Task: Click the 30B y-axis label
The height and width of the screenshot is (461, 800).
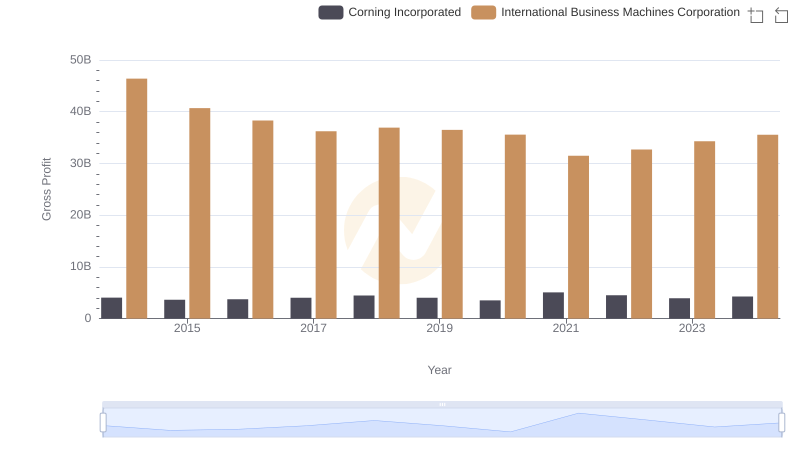Action: coord(81,163)
